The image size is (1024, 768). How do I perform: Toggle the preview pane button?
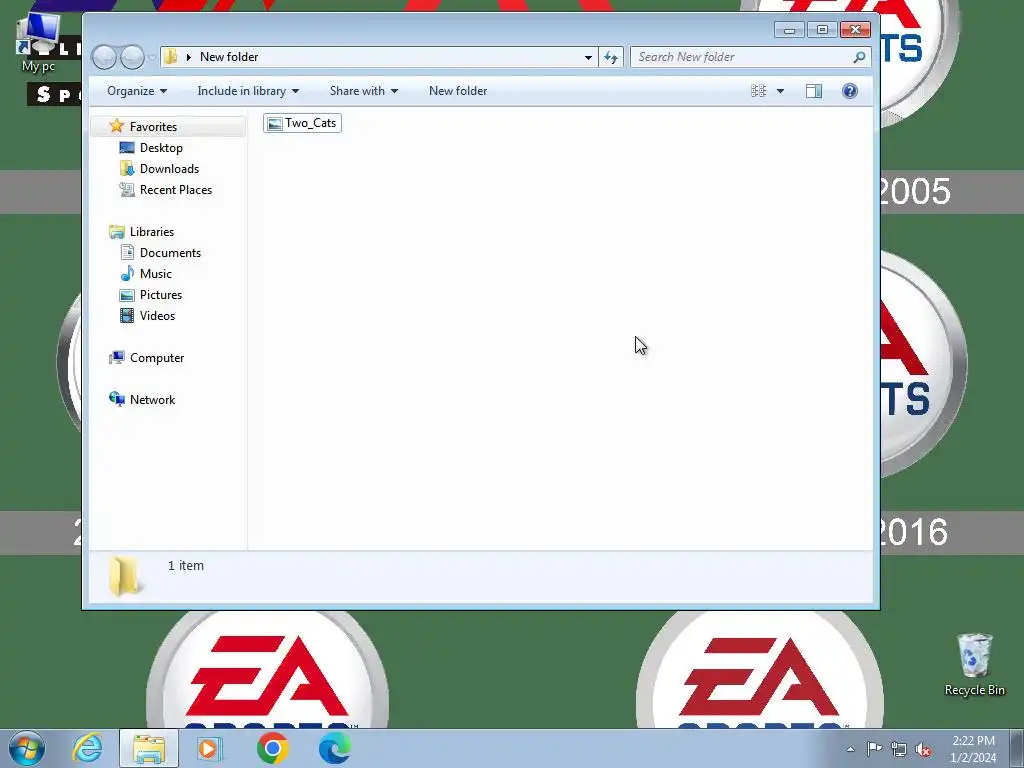coord(814,91)
